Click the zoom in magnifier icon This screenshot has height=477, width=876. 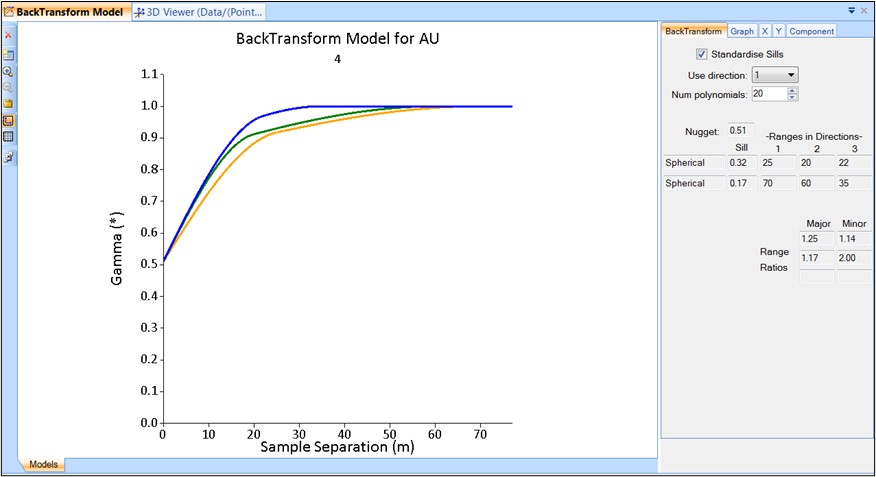click(8, 72)
